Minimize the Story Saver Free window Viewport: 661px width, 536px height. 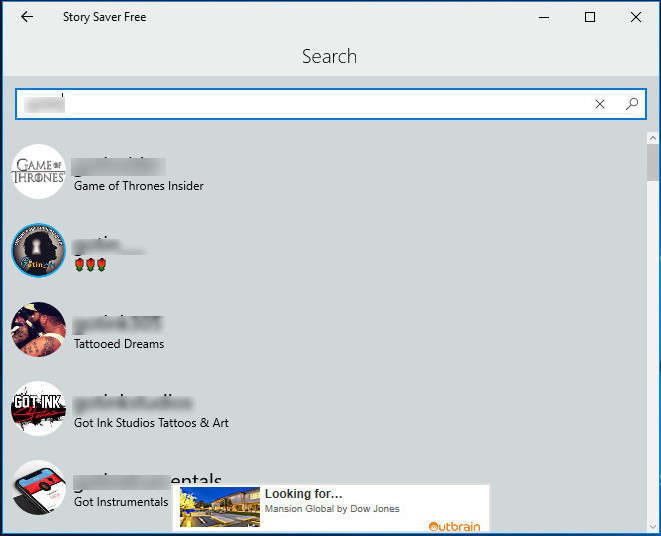(544, 17)
